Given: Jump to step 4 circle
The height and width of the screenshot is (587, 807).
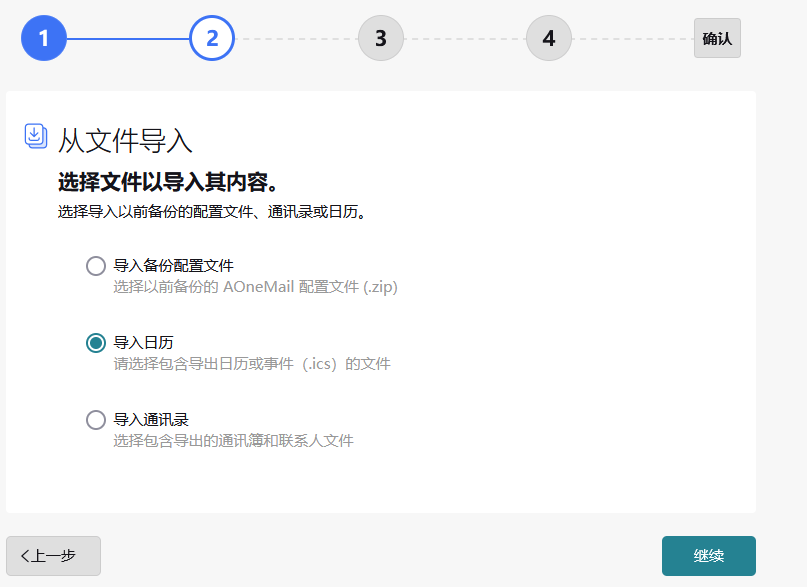Looking at the screenshot, I should (x=549, y=38).
